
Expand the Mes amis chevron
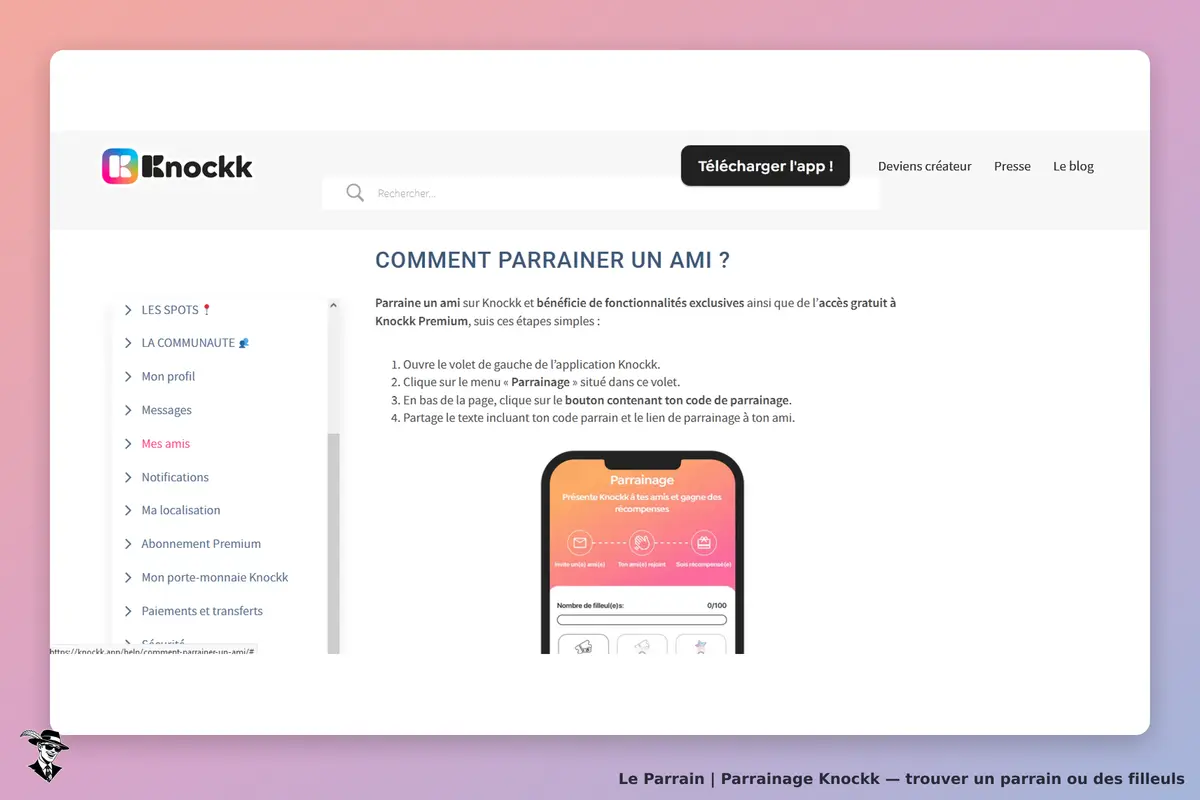point(128,444)
